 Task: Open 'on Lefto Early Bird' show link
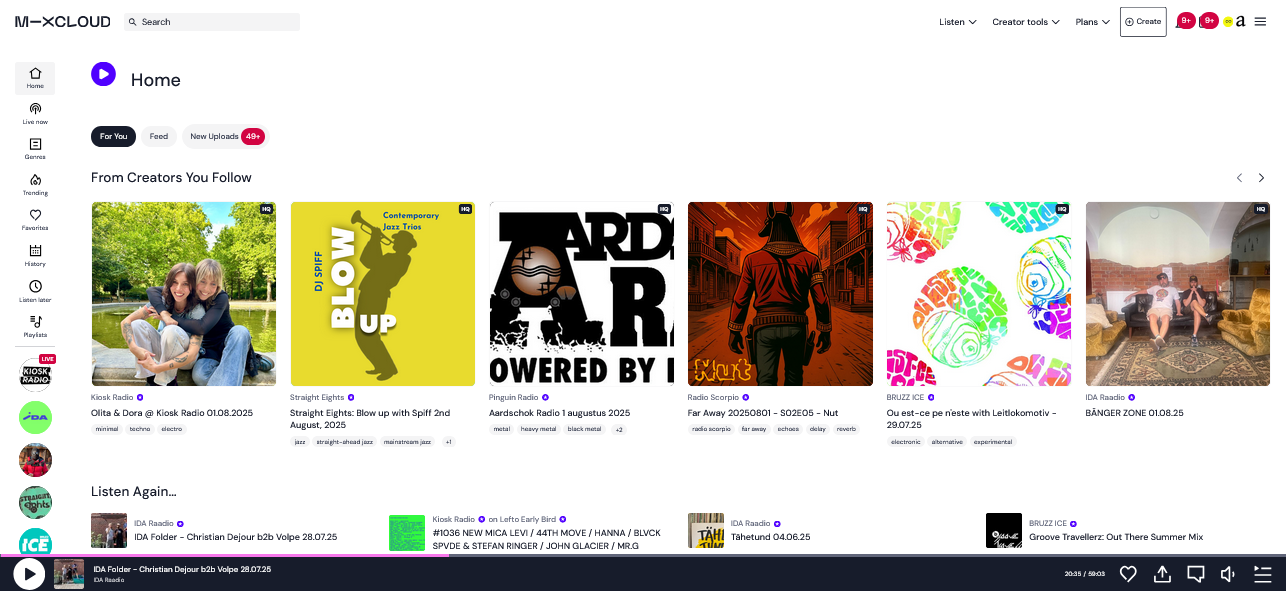pos(522,520)
